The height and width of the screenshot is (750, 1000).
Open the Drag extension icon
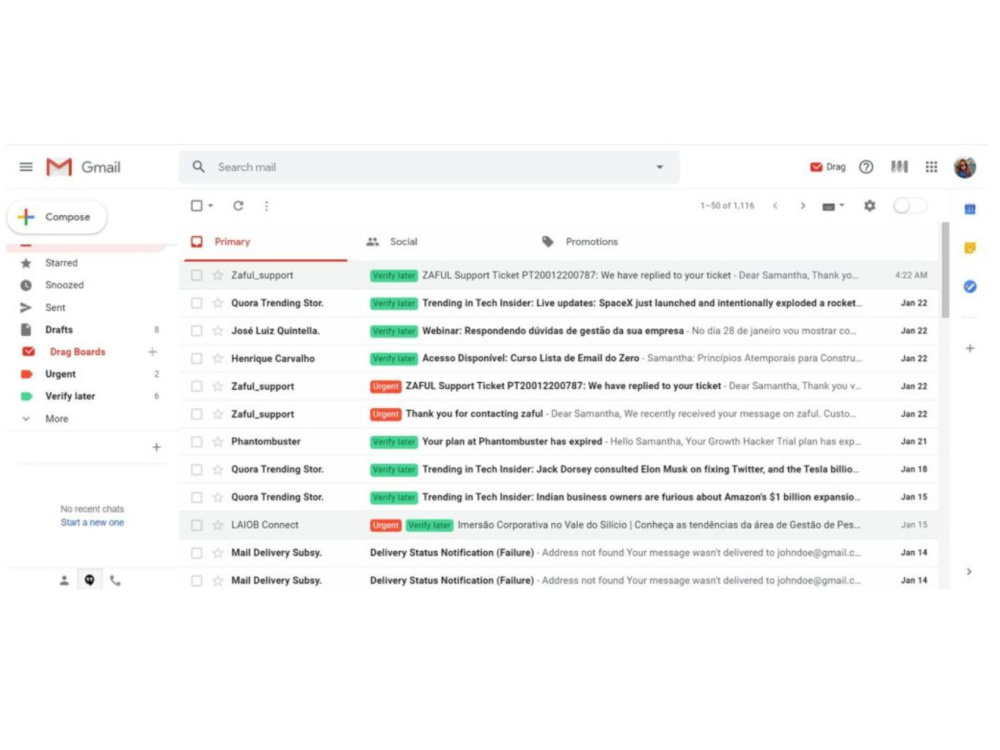(x=827, y=167)
